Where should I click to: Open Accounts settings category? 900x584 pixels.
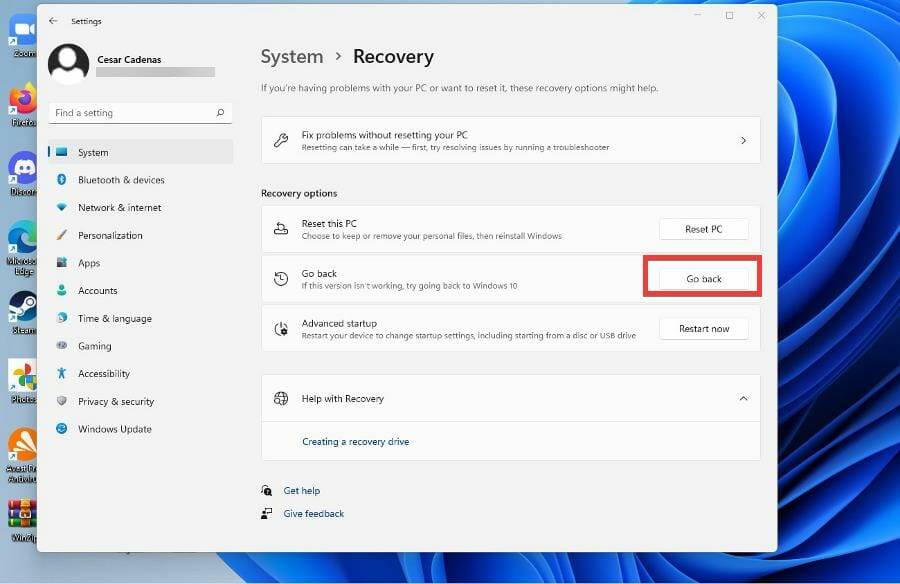click(141, 290)
